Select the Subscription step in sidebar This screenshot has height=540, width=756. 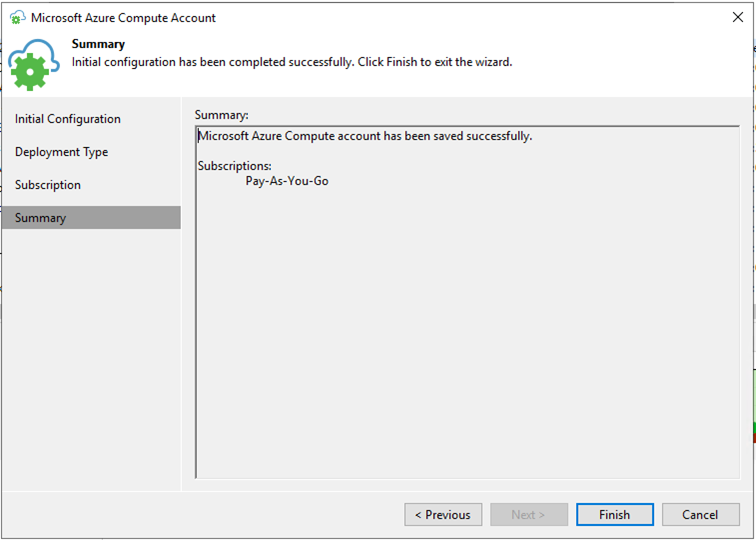[x=48, y=185]
